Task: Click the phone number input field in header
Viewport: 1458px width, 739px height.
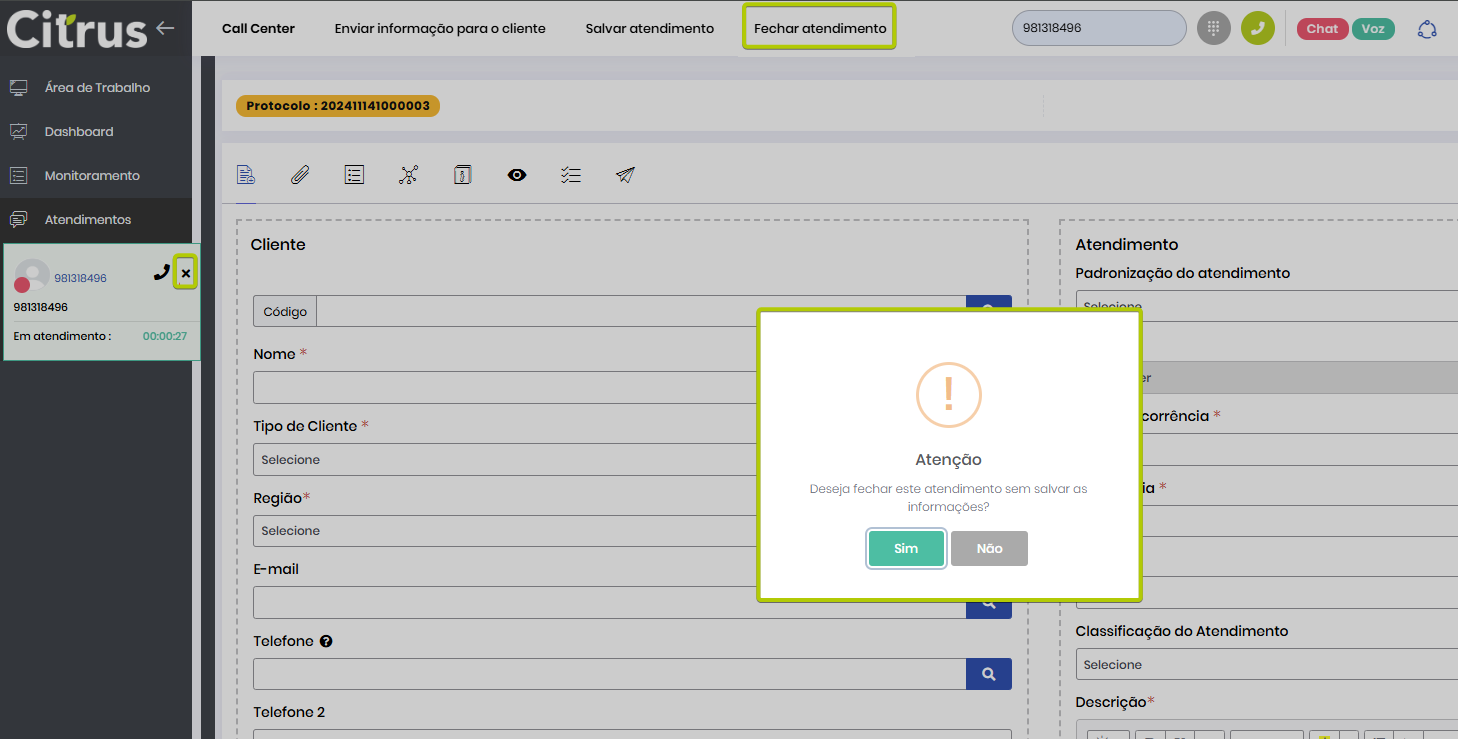Action: coord(1098,28)
